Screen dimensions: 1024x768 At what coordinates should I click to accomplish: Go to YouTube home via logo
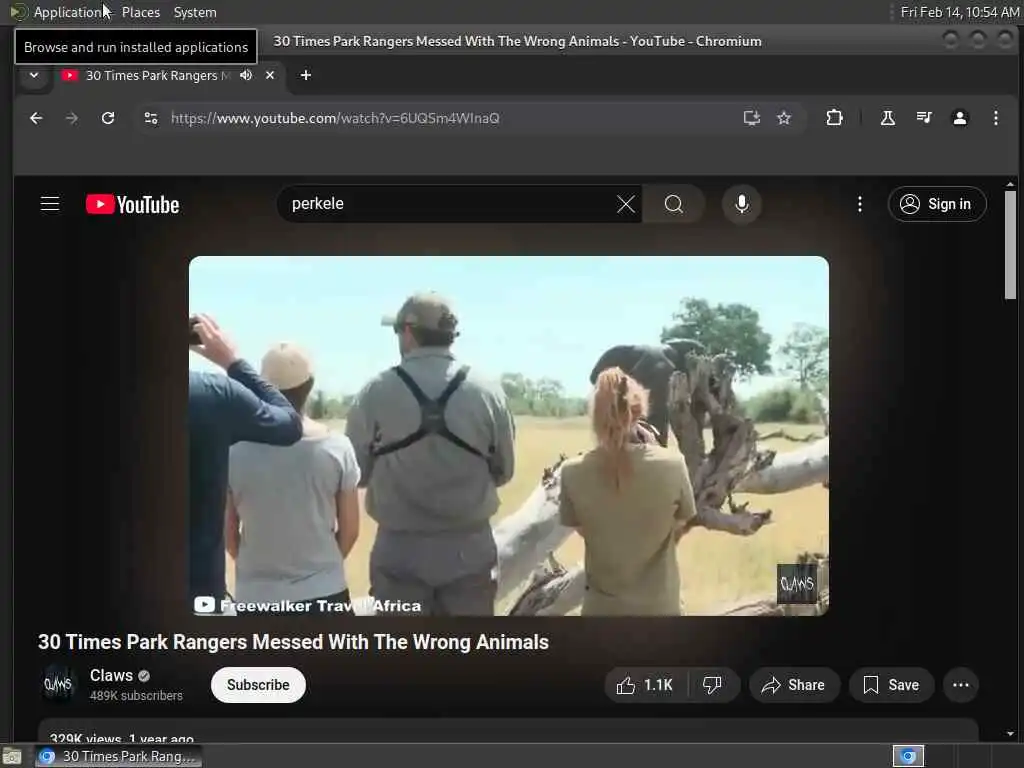point(133,204)
